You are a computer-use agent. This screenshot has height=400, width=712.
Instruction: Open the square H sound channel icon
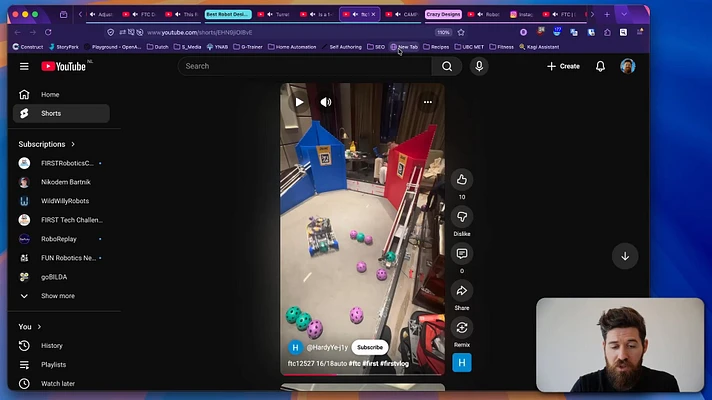462,363
